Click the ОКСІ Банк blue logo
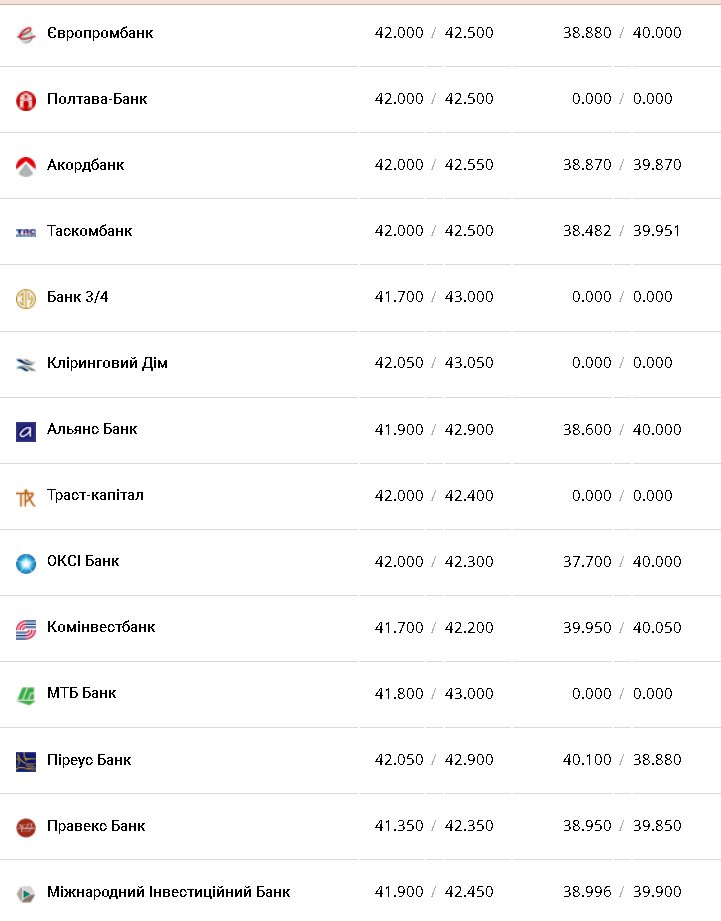The width and height of the screenshot is (721, 921). (26, 563)
